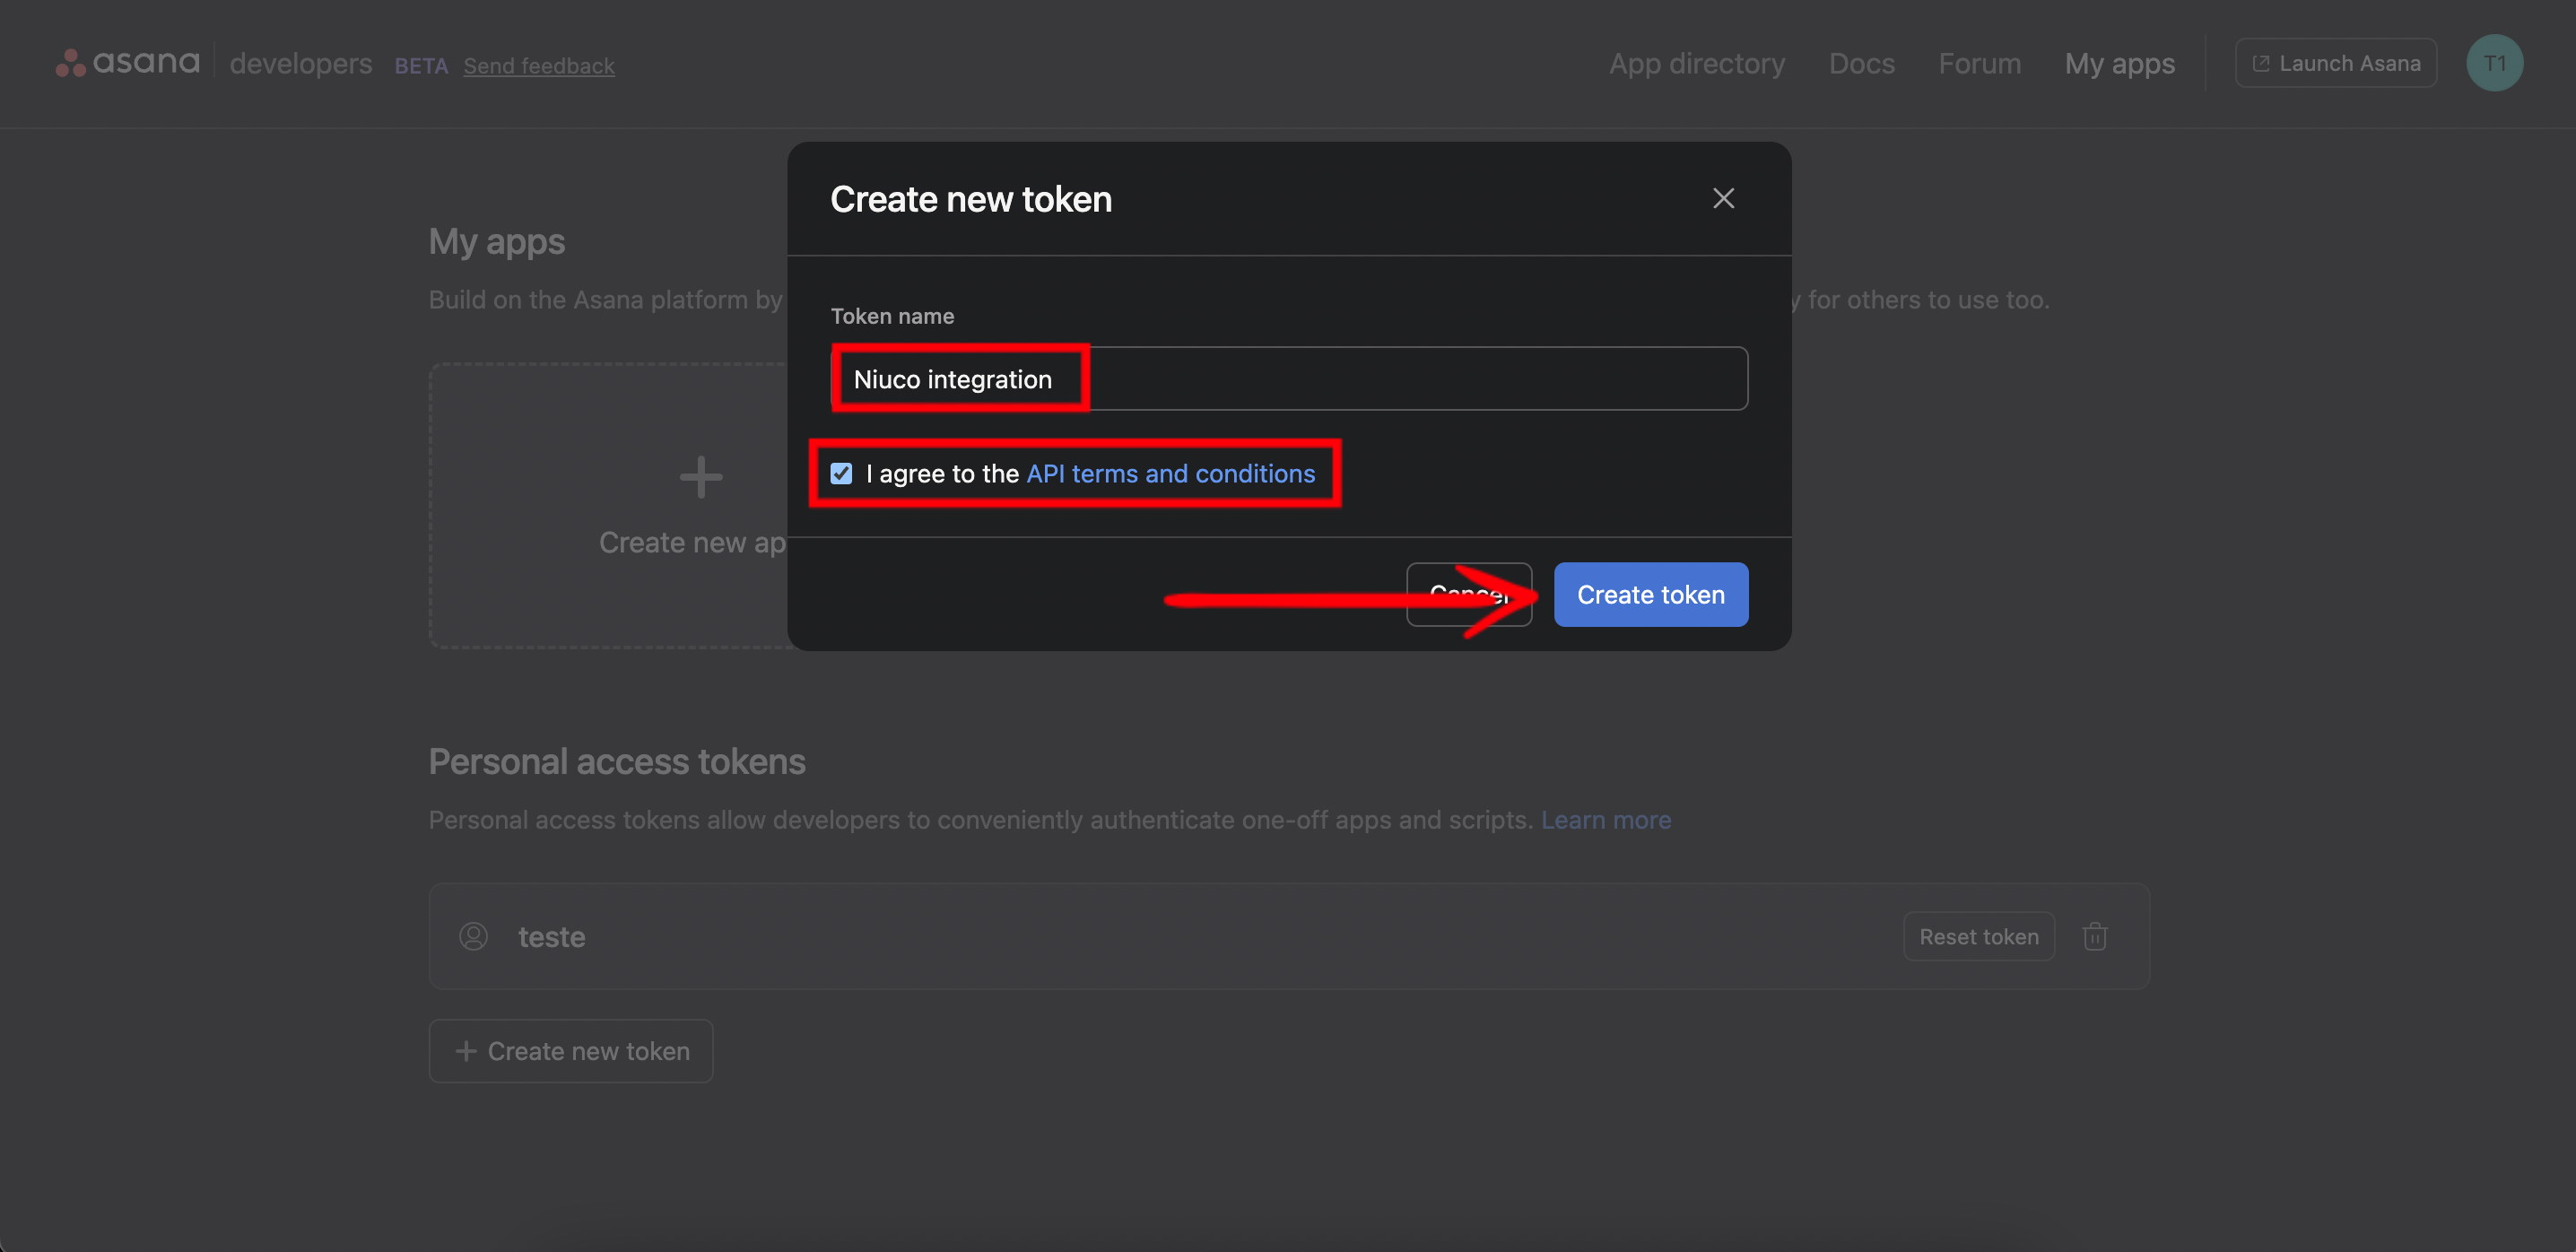Open API terms and conditions link

pyautogui.click(x=1170, y=473)
